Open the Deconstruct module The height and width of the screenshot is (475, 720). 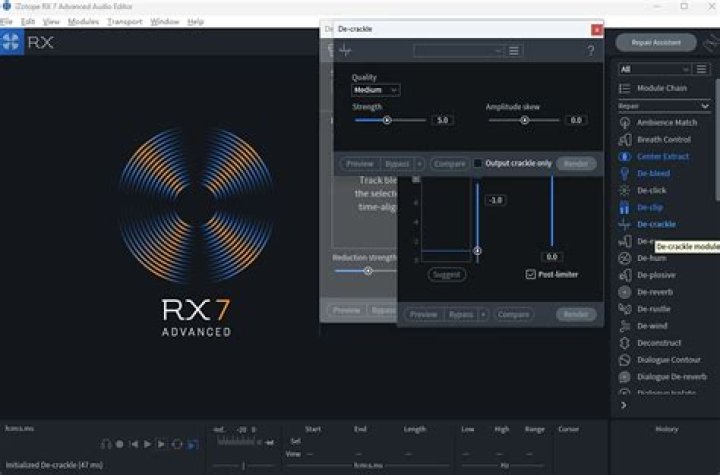[658, 343]
